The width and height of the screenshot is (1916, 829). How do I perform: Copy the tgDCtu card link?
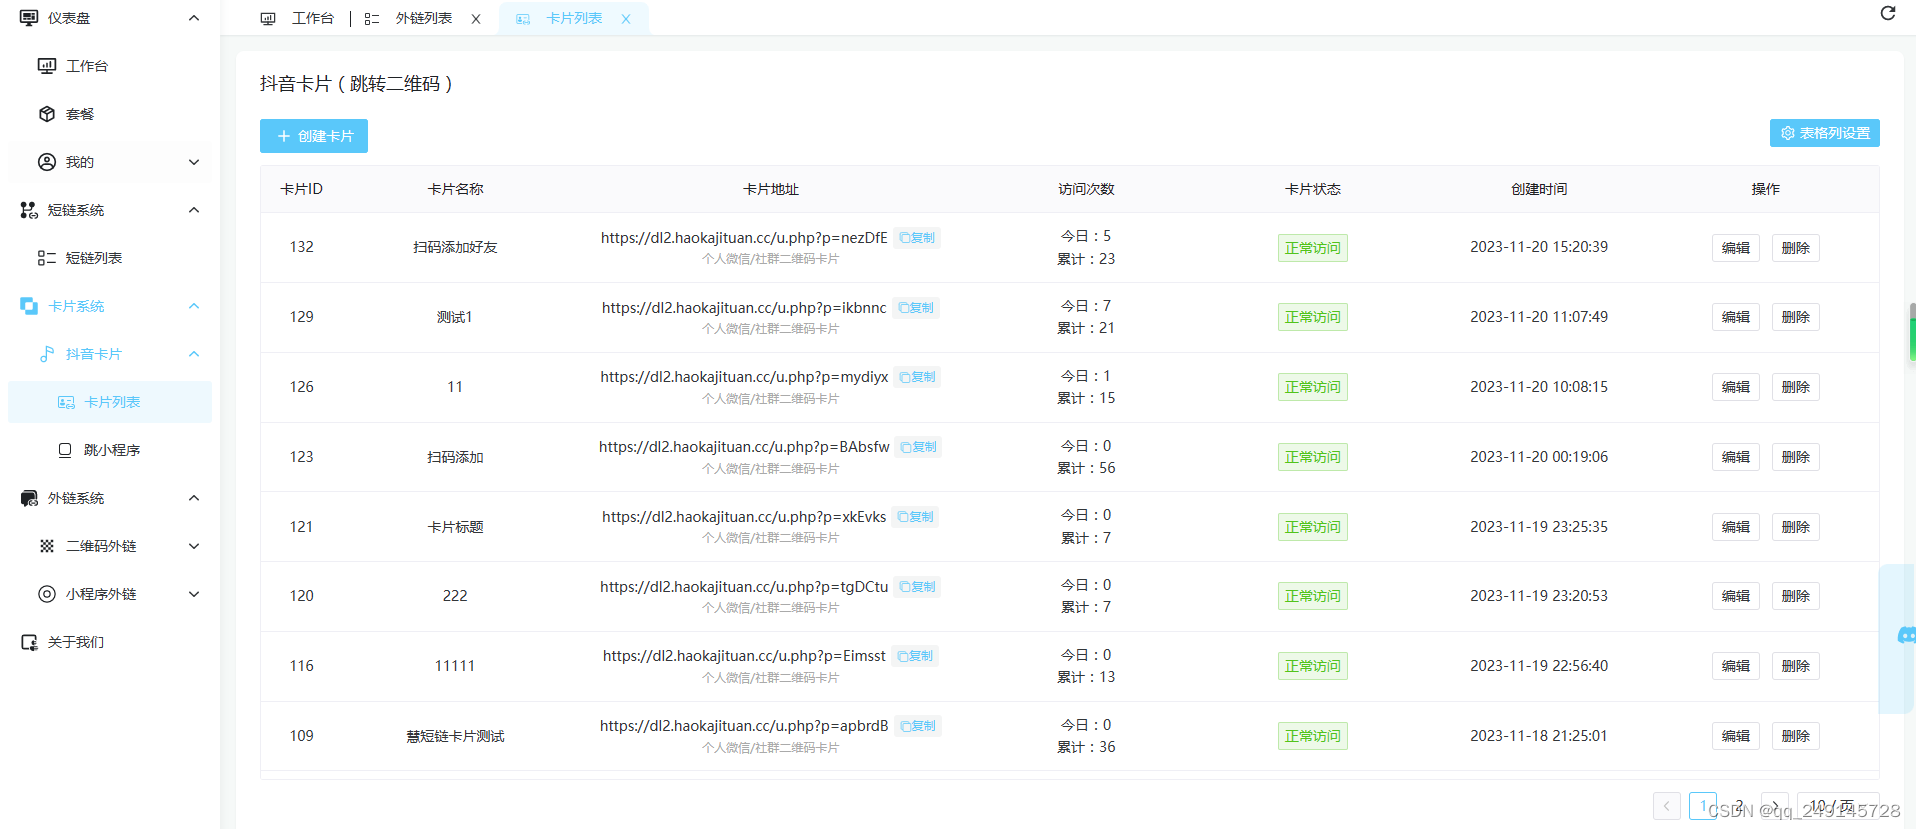pos(918,587)
